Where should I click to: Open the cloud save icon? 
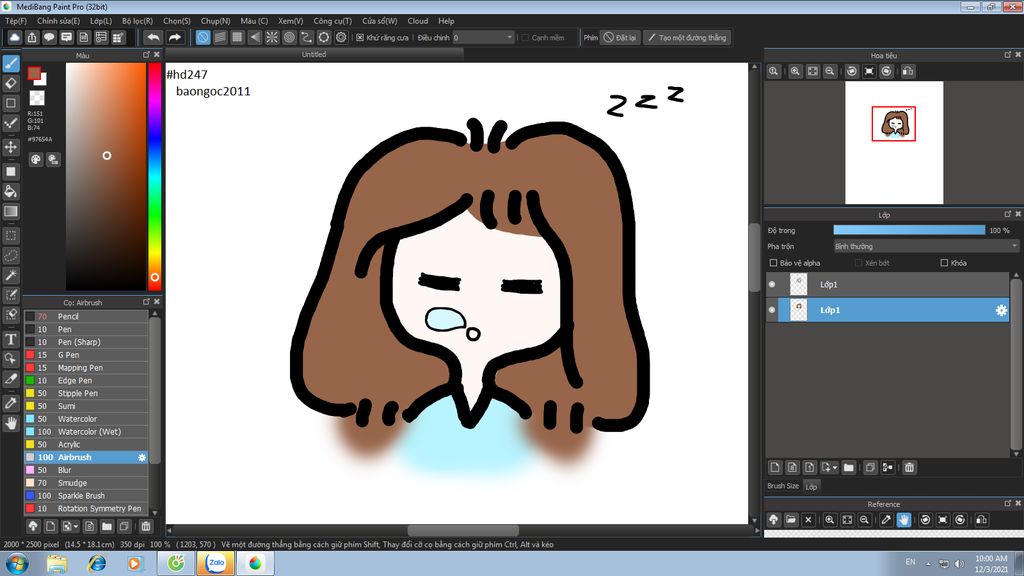coord(14,37)
